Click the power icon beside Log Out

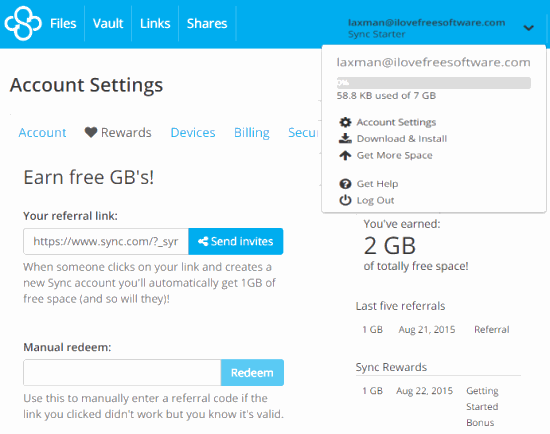(x=345, y=200)
